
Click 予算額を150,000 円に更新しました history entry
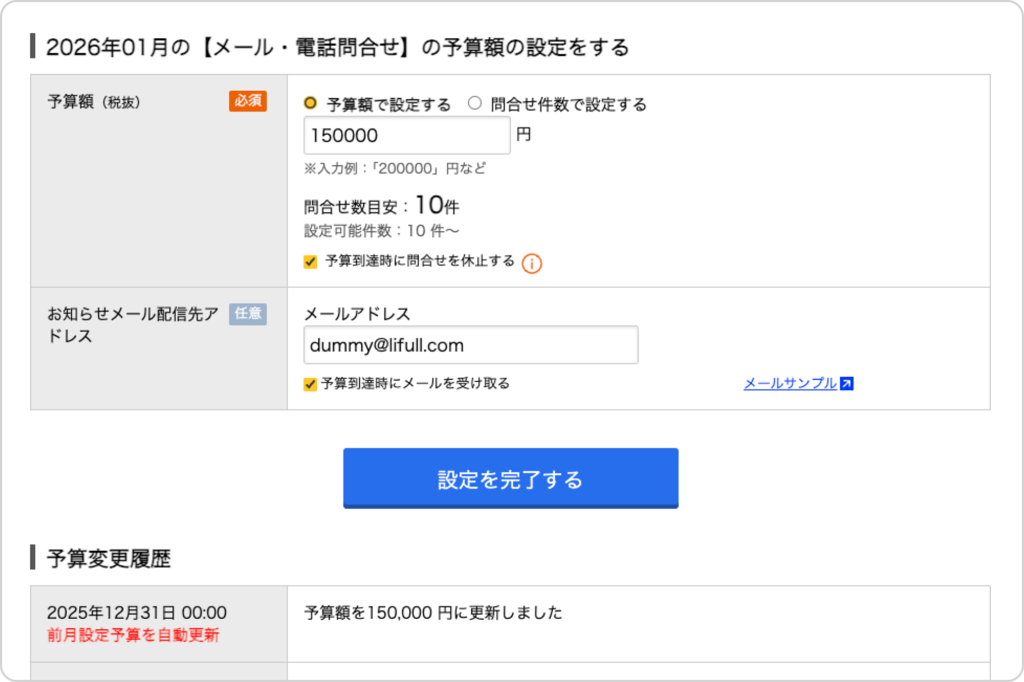pyautogui.click(x=433, y=612)
